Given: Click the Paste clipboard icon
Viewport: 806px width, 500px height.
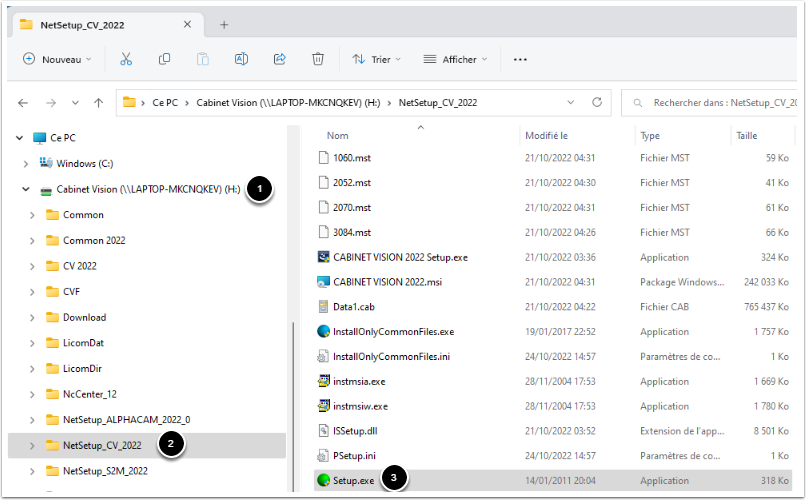Looking at the screenshot, I should click(x=203, y=59).
